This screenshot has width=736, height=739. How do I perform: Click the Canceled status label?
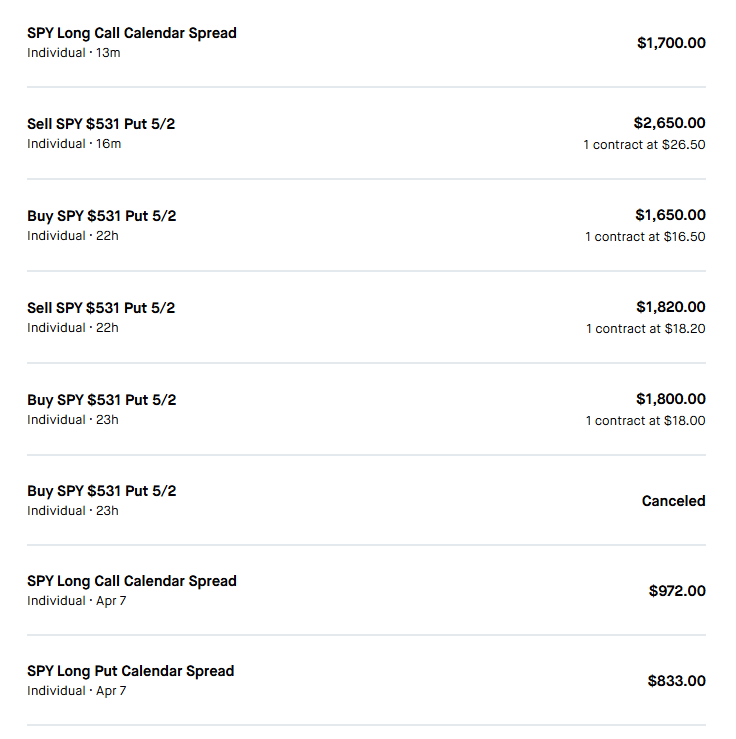673,501
